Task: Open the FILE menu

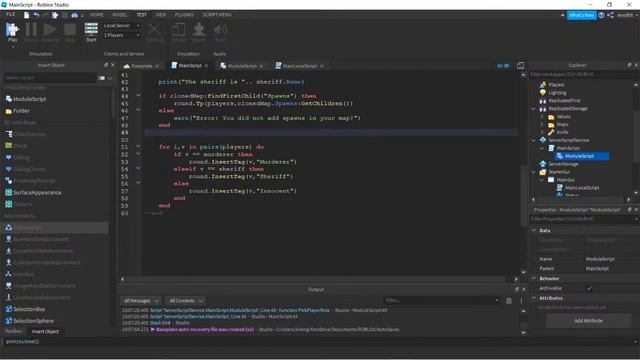Action: pos(11,15)
